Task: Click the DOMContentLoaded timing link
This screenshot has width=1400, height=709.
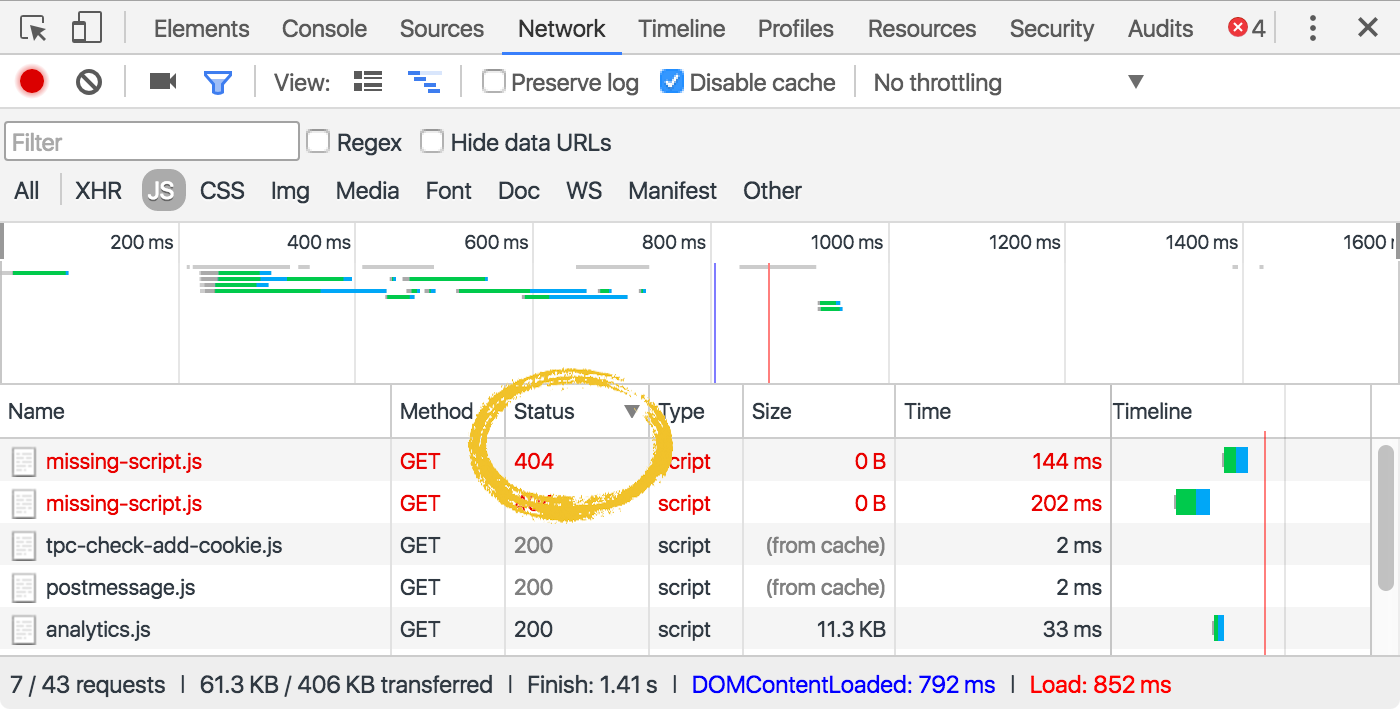Action: 843,684
